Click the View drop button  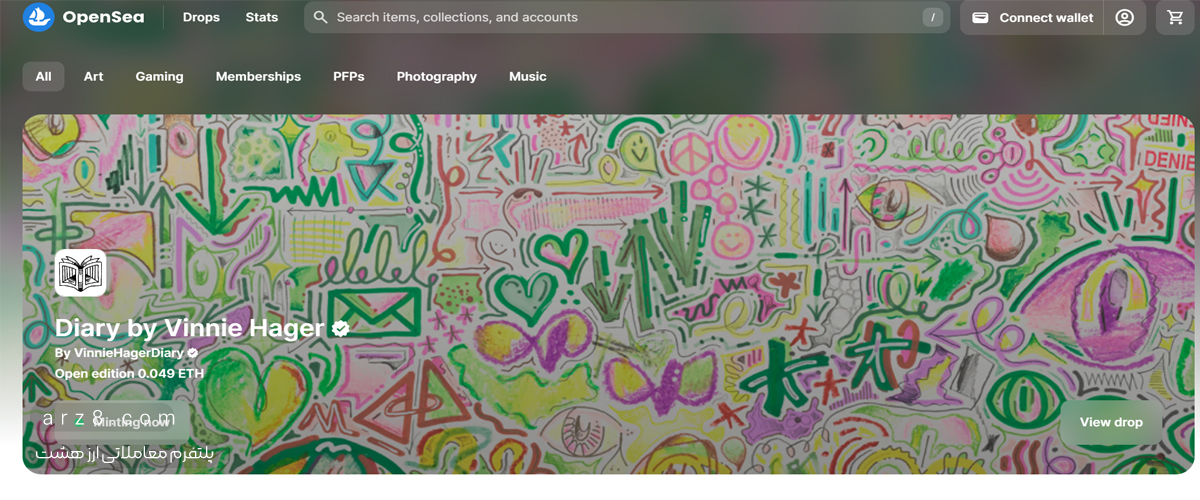1111,422
